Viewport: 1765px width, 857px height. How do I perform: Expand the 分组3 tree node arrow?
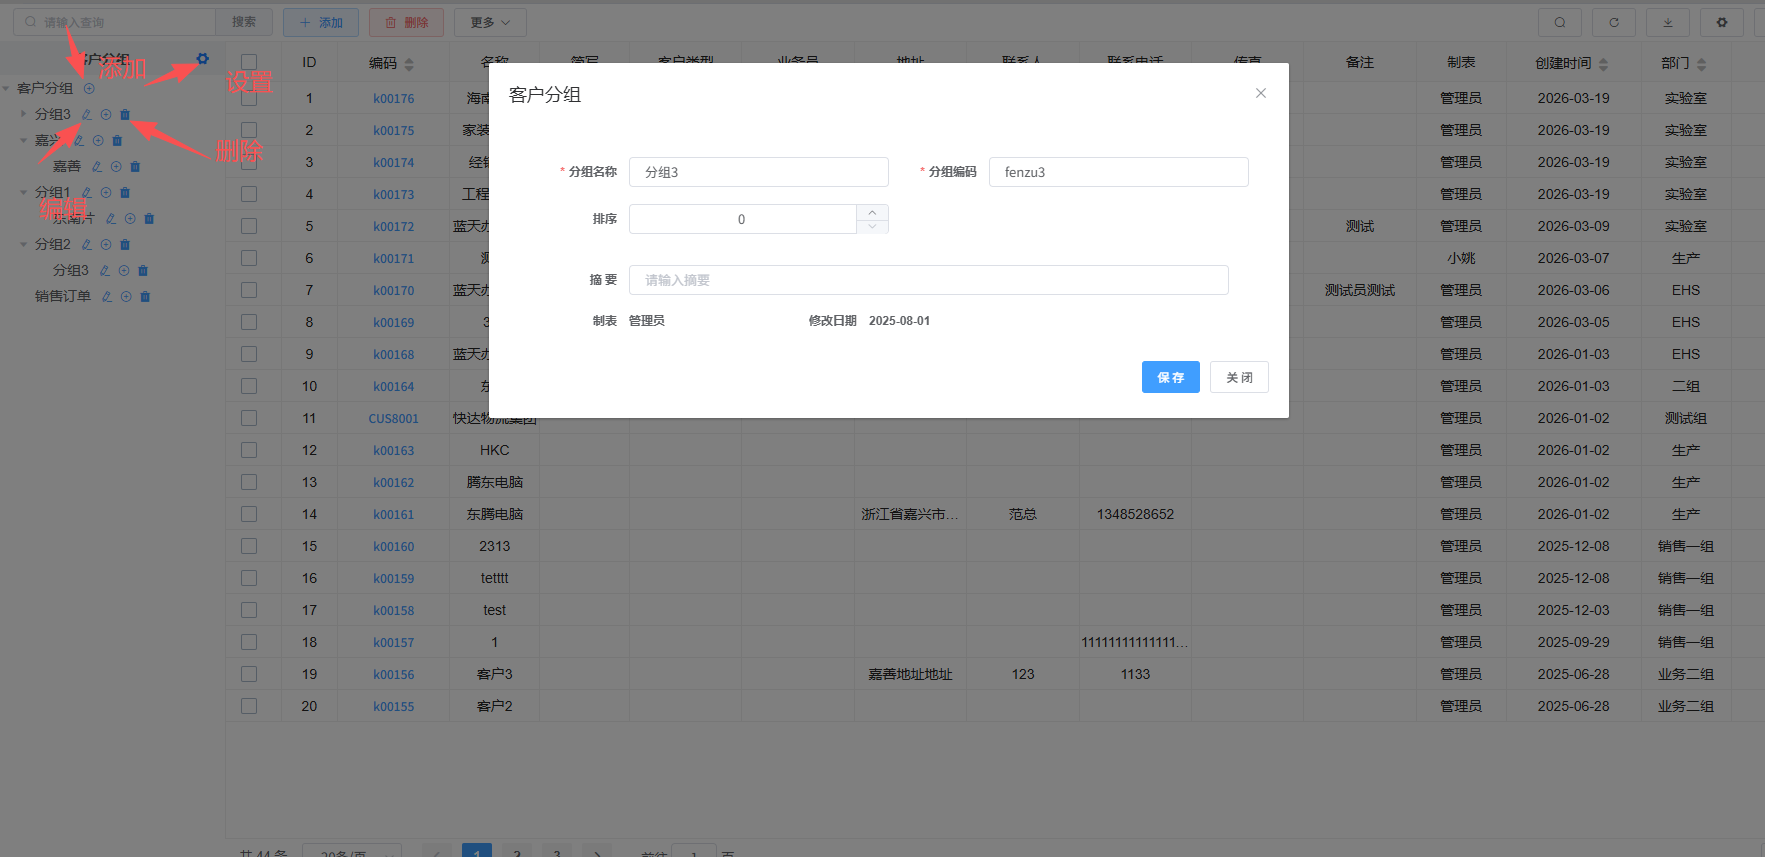[24, 114]
